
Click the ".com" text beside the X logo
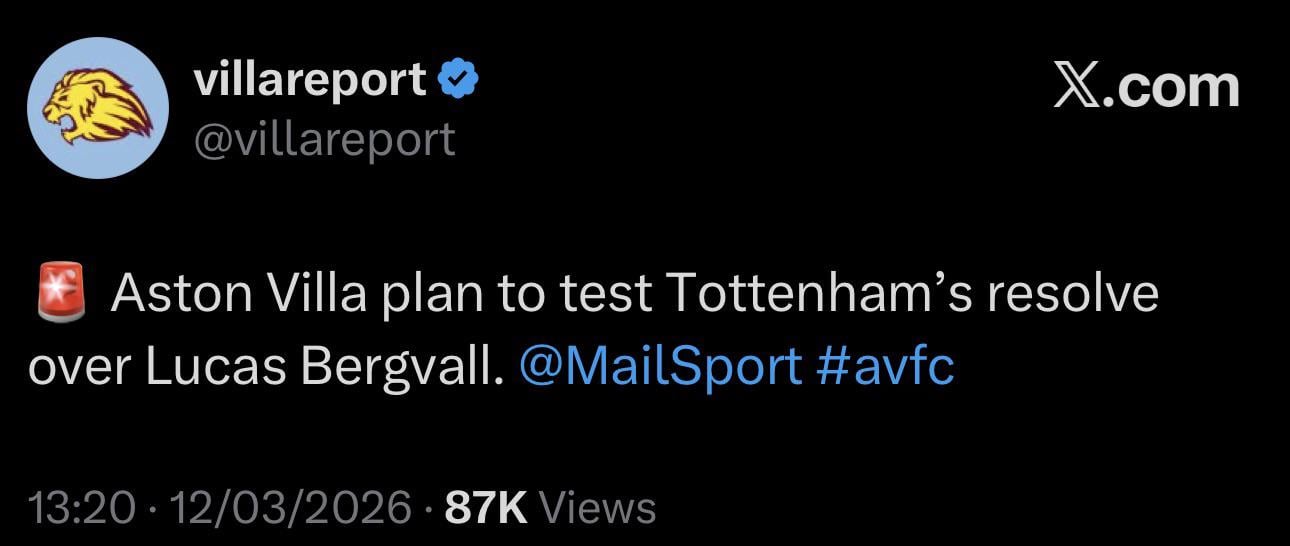pos(1178,88)
